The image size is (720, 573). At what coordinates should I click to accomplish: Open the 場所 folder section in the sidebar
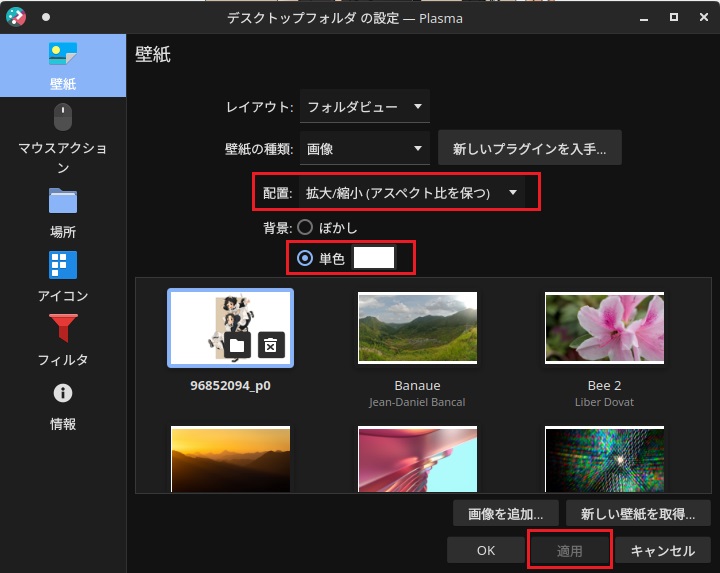click(x=63, y=213)
